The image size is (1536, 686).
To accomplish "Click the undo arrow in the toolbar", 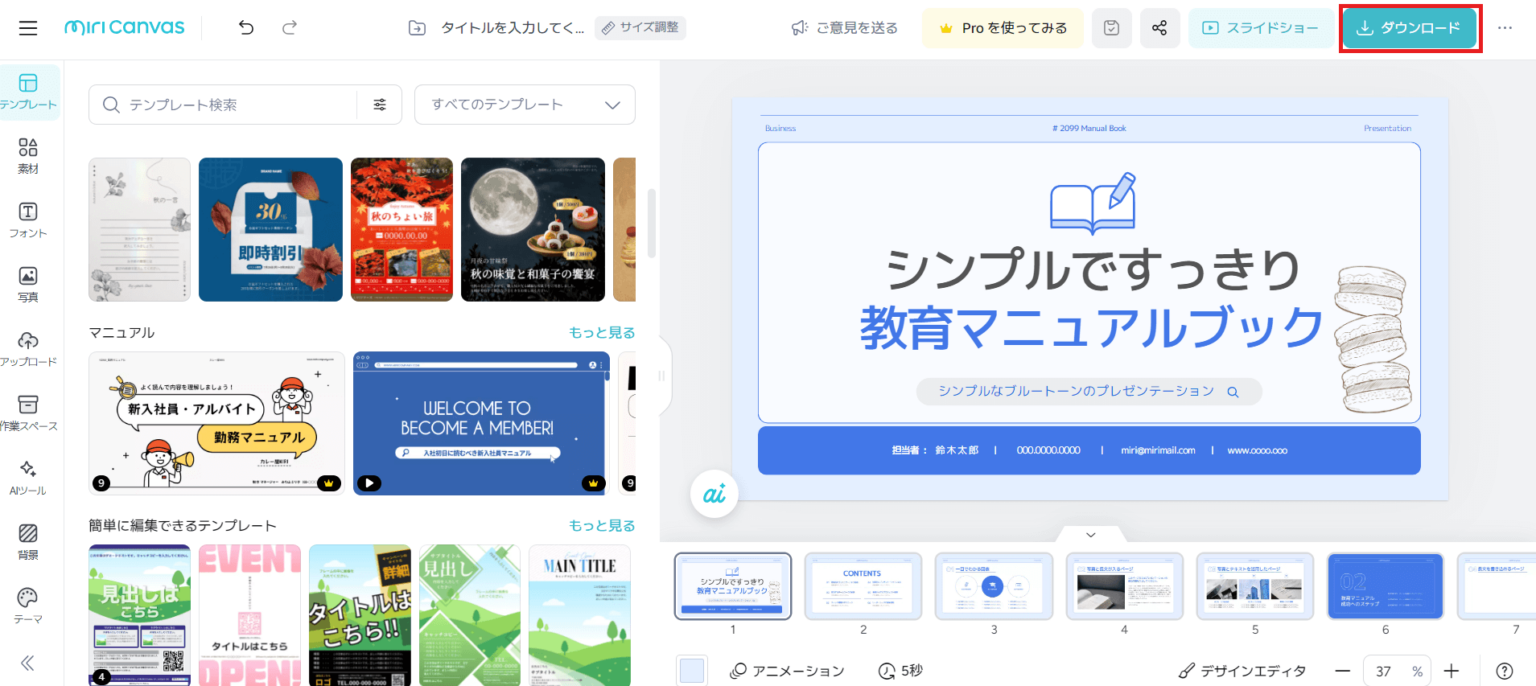I will pos(246,28).
